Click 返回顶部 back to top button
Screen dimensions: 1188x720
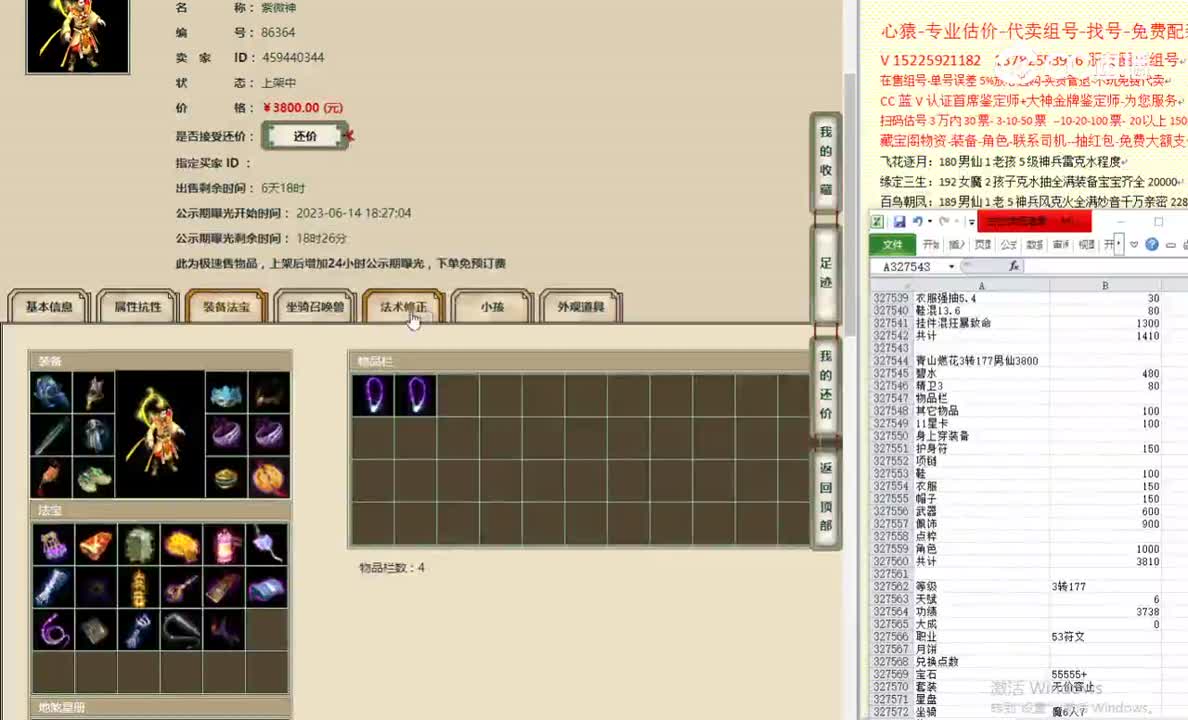[x=826, y=497]
